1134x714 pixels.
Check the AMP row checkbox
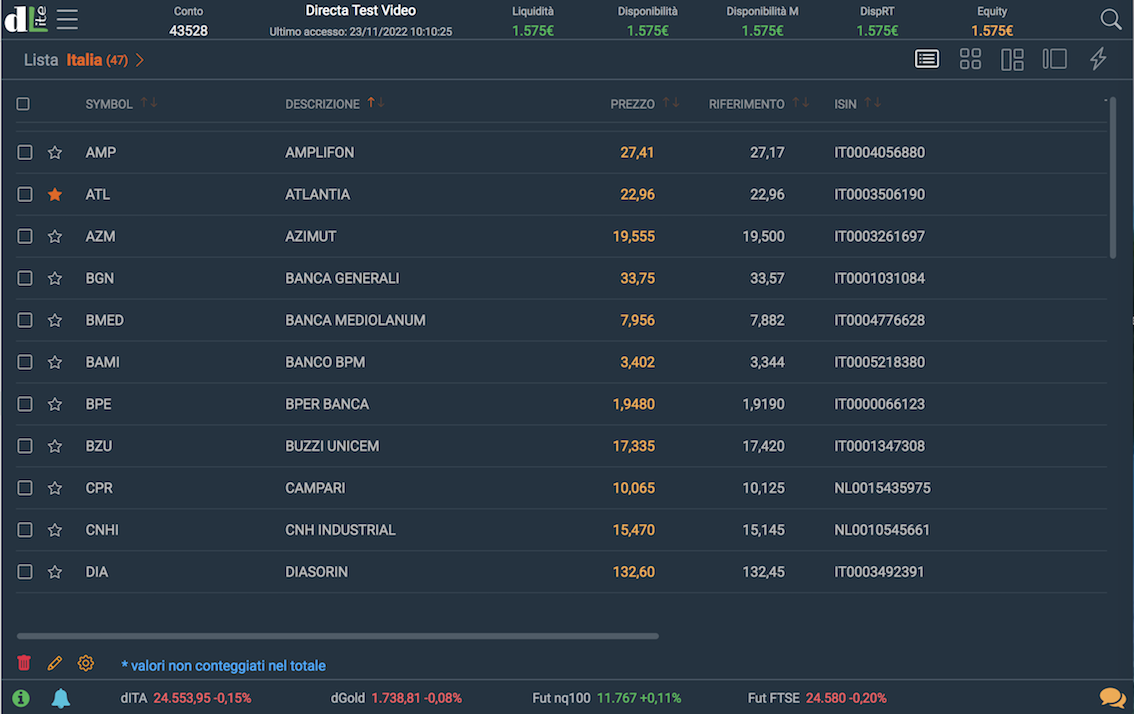tap(25, 152)
